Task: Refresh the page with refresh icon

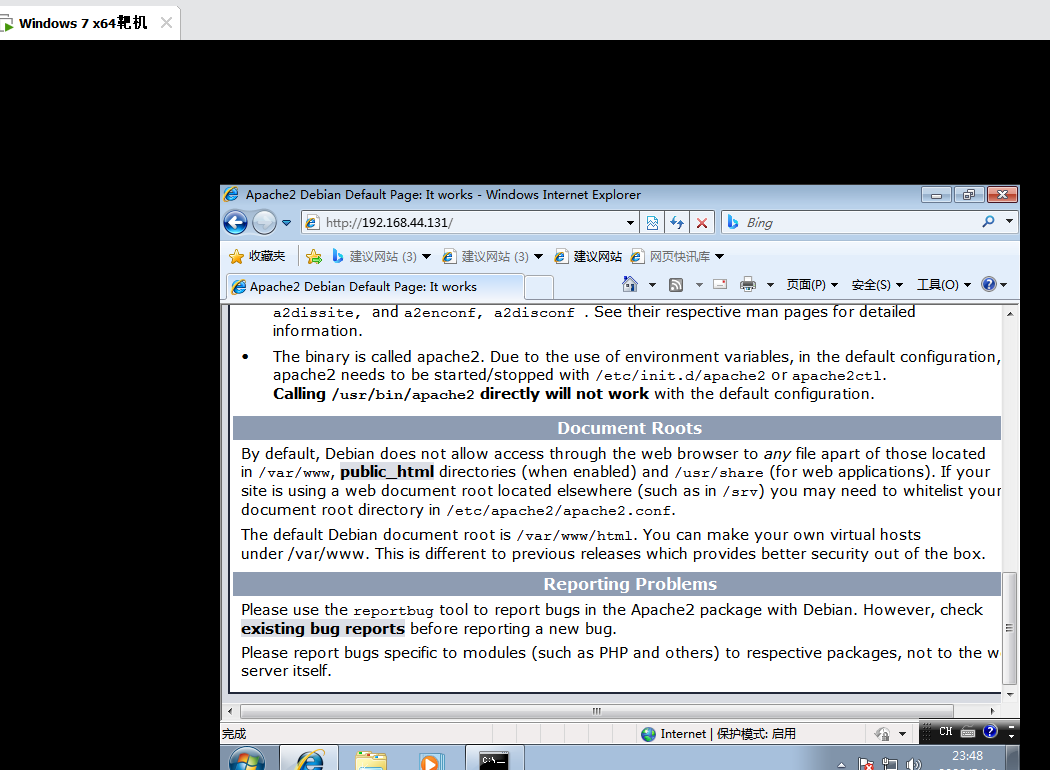Action: [x=677, y=222]
